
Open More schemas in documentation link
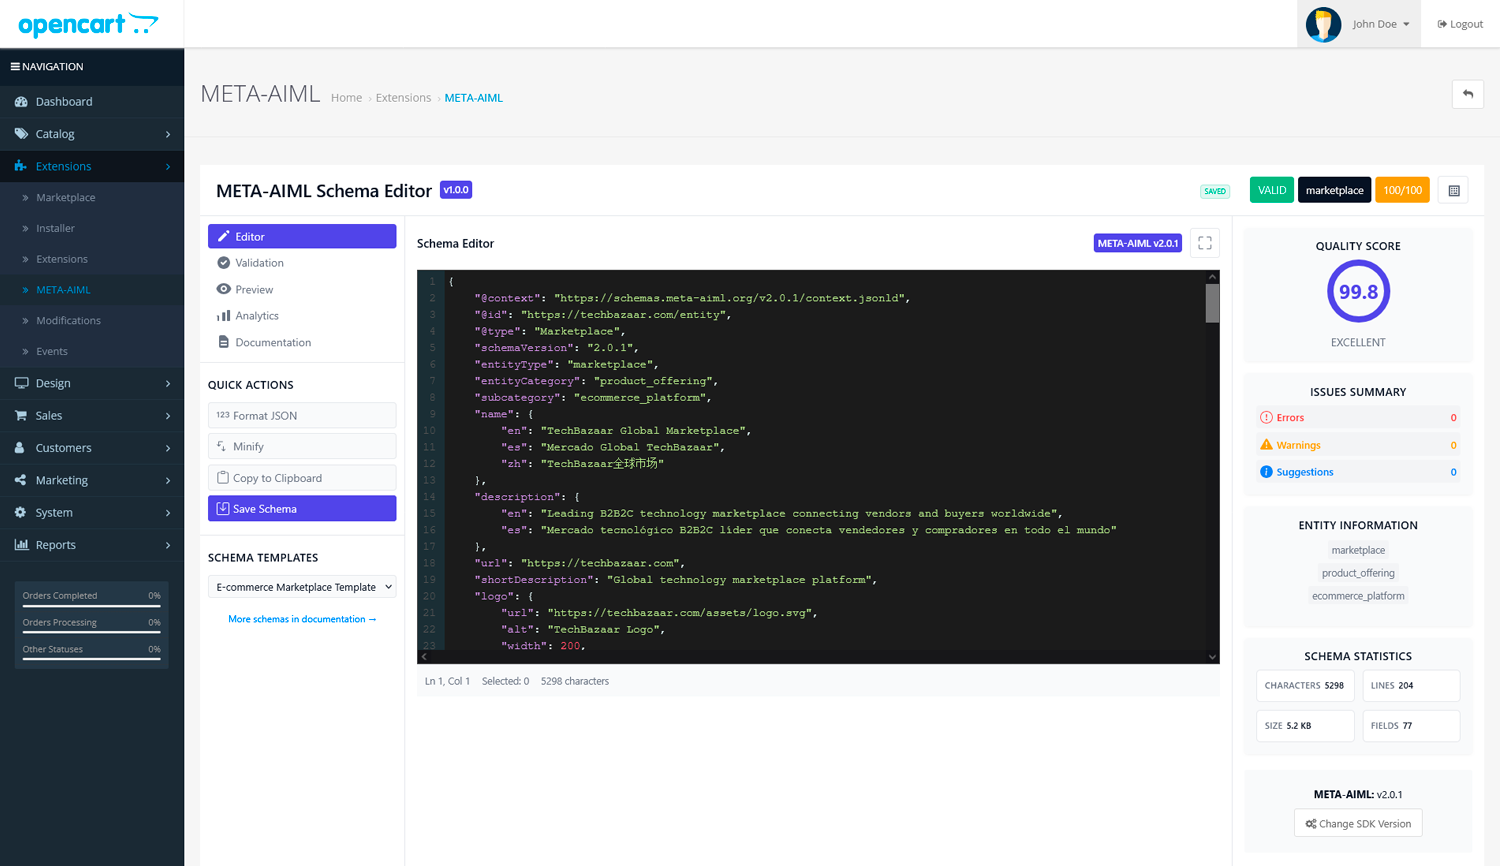click(x=302, y=619)
